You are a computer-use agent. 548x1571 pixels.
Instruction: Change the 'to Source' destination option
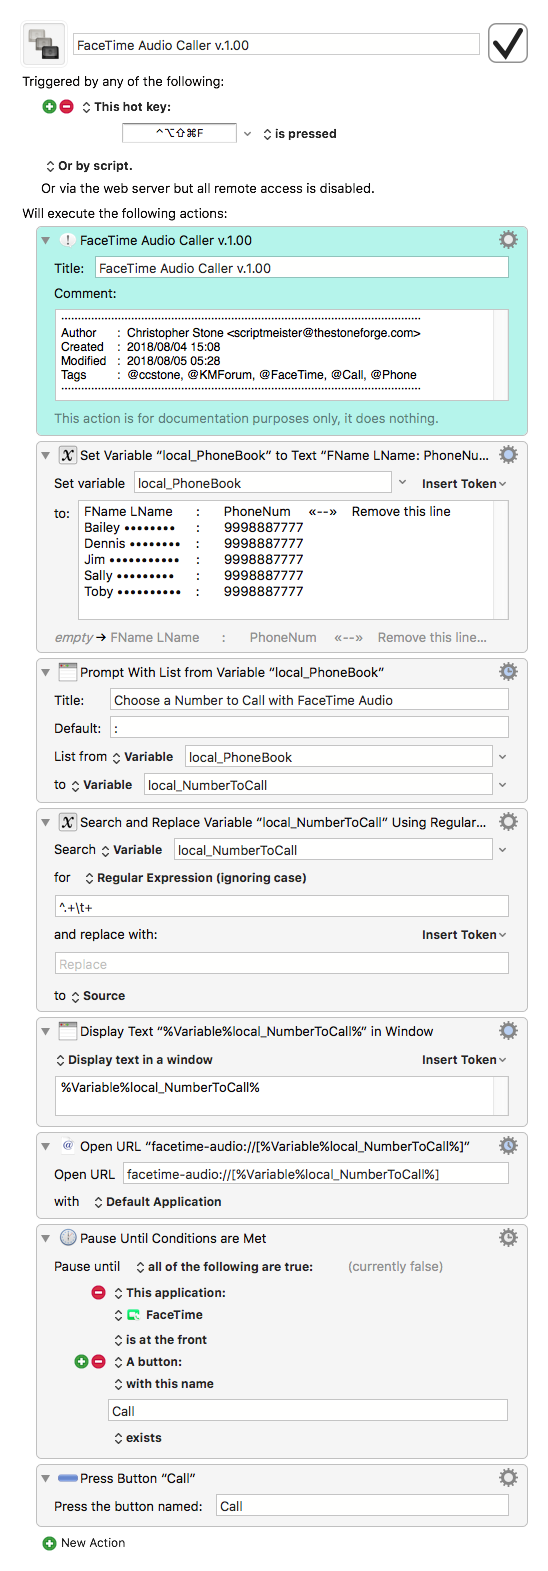tap(97, 996)
